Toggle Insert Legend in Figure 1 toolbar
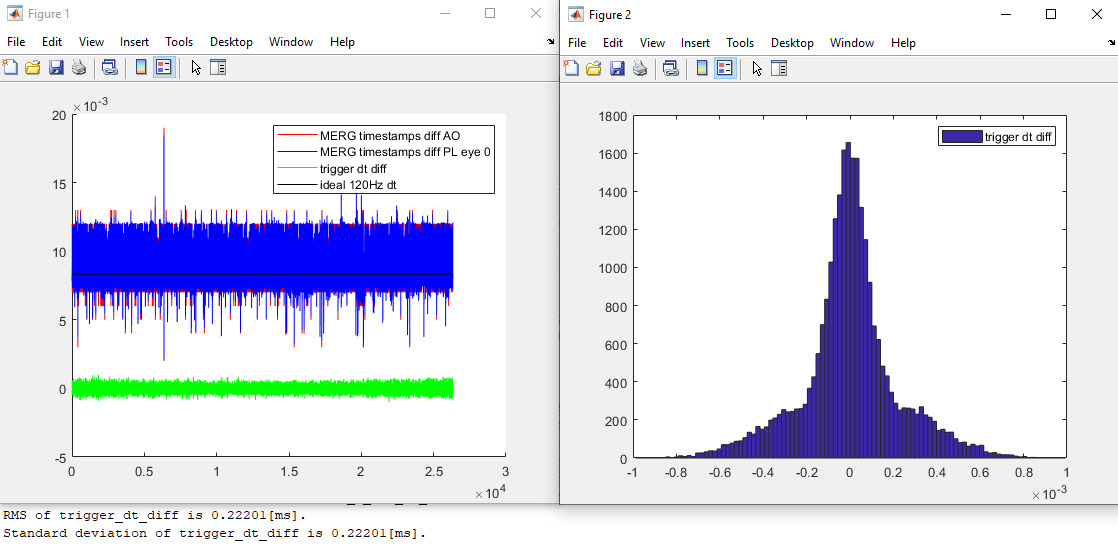This screenshot has width=1118, height=546. pos(165,68)
